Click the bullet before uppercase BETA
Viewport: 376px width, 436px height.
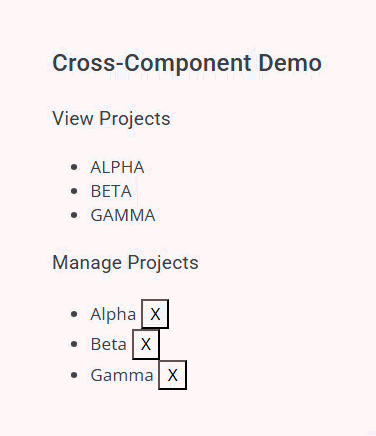(x=74, y=191)
